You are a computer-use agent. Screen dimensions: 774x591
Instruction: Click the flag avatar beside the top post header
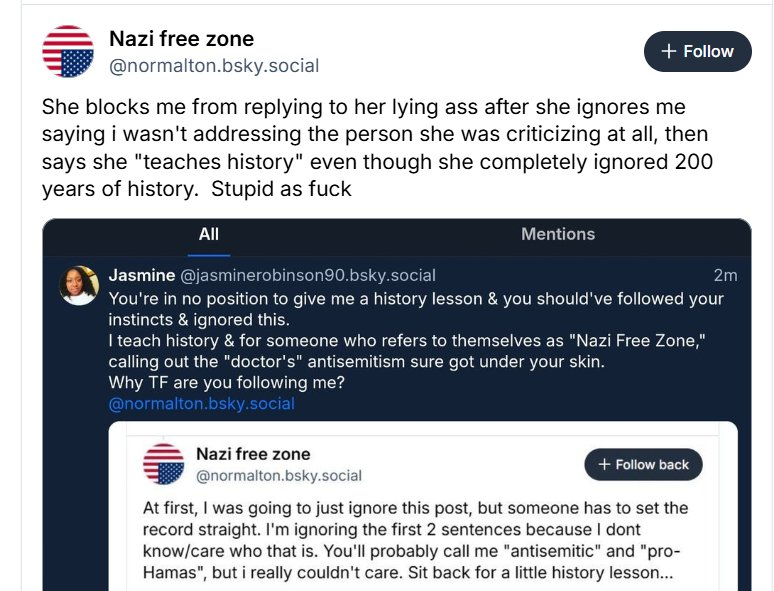coord(68,52)
